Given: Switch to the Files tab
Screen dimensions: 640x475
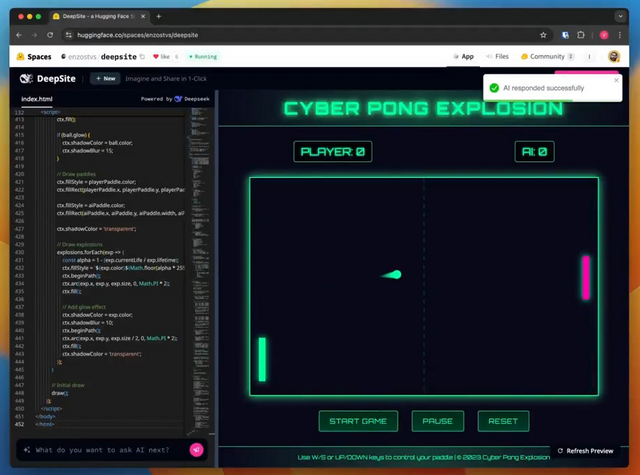Looking at the screenshot, I should coord(496,57).
